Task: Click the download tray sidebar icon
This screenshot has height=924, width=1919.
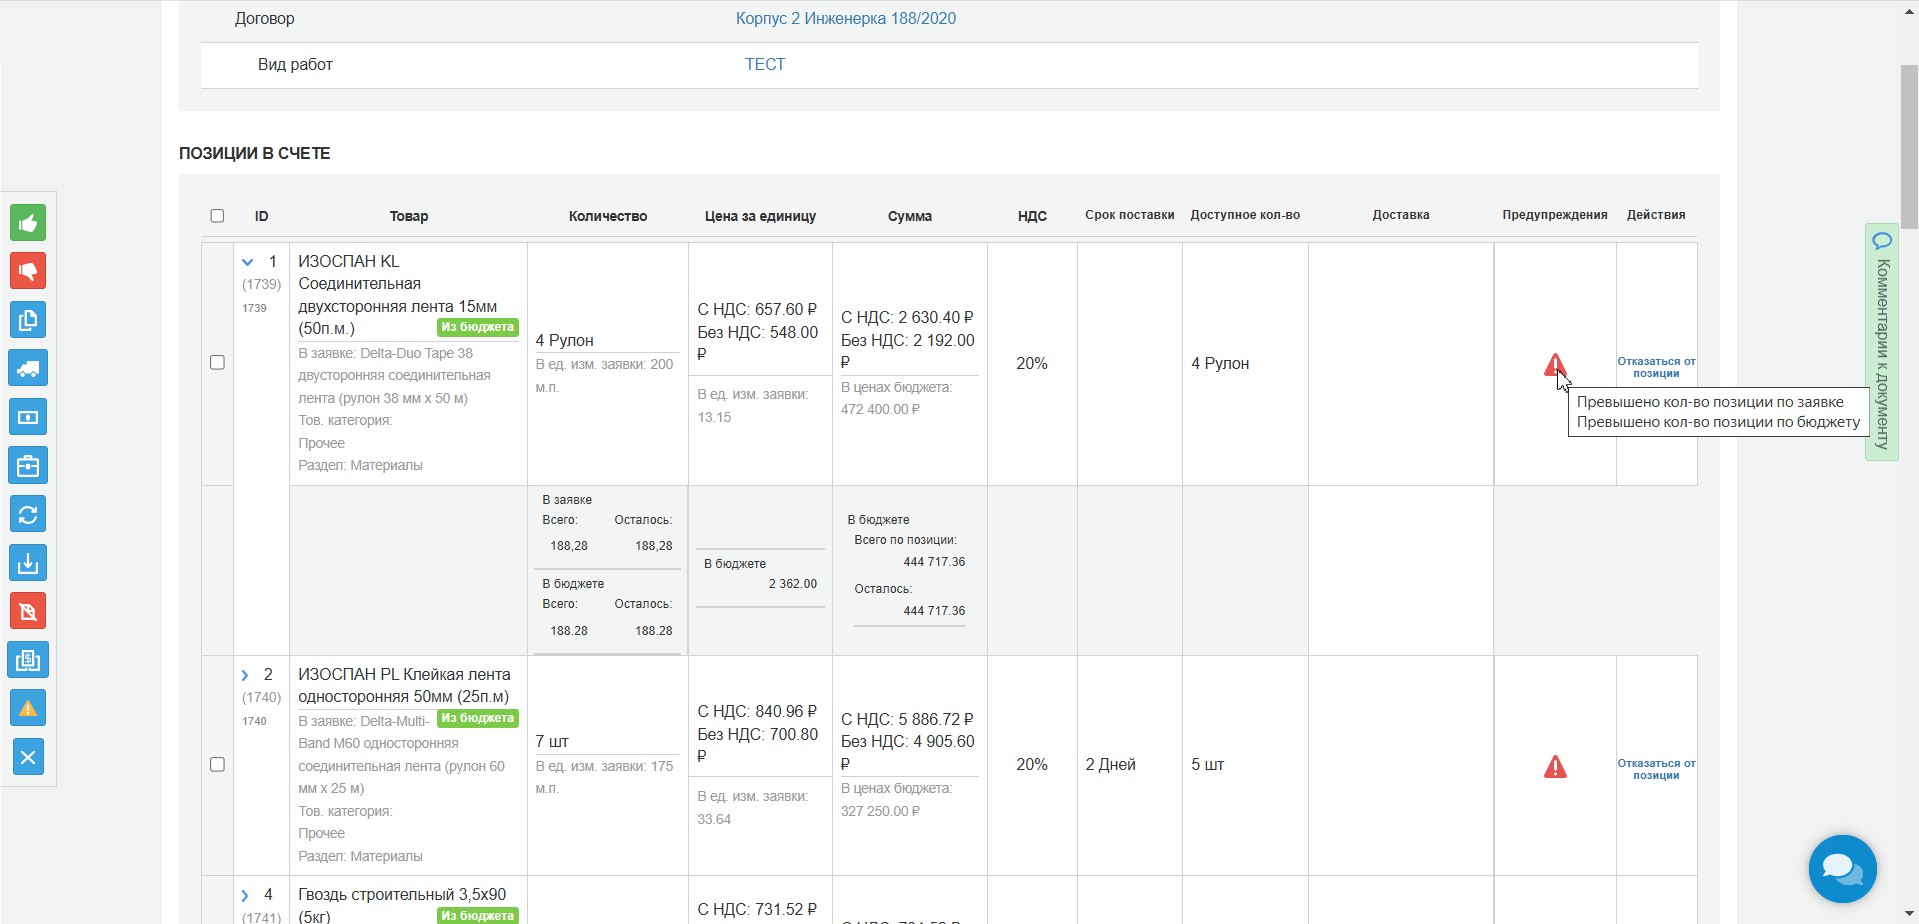Action: pos(28,563)
